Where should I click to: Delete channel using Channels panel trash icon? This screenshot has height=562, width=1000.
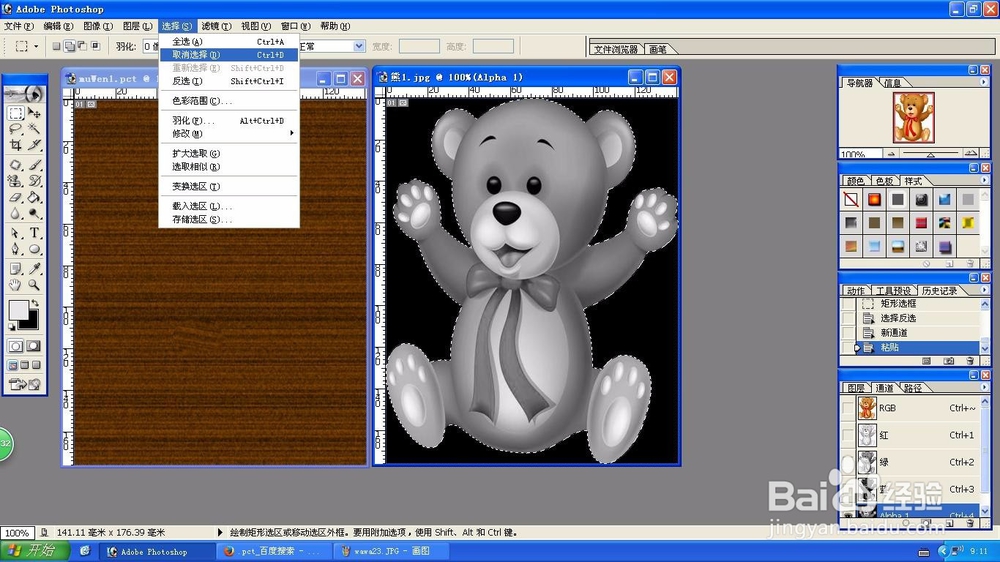[970, 523]
